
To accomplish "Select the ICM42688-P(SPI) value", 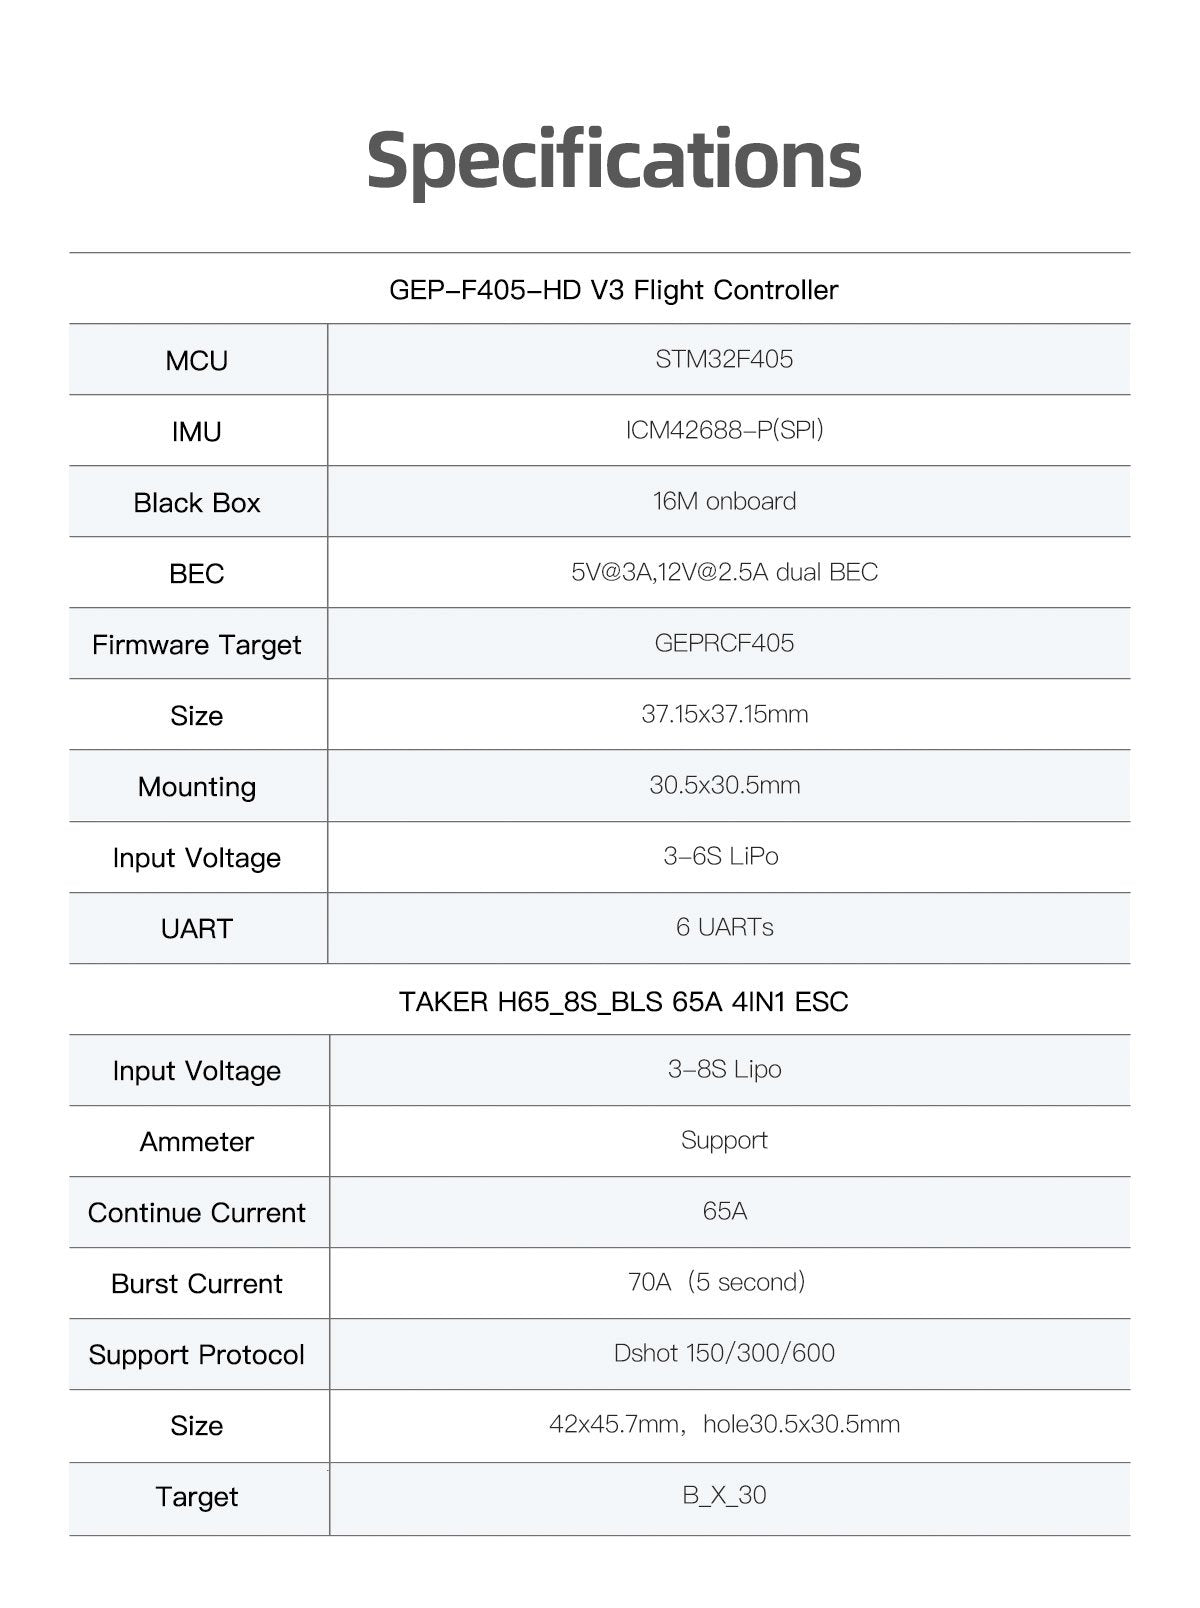I will click(x=724, y=430).
